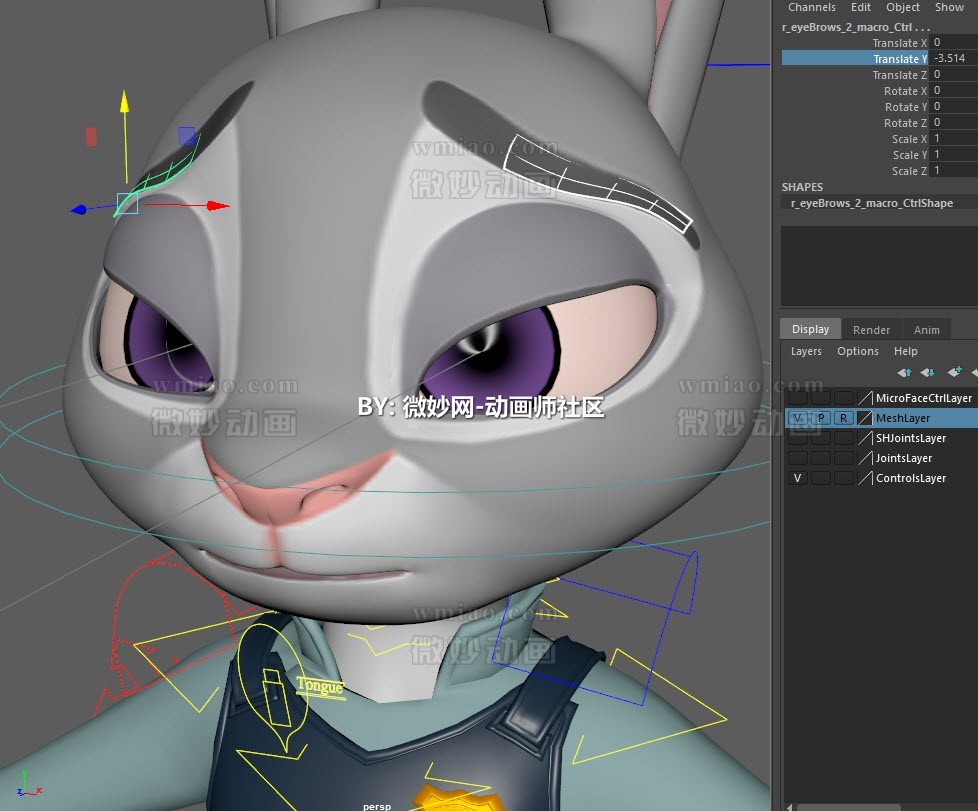Toggle ControlsLayer visibility off
The image size is (978, 811).
click(x=797, y=478)
